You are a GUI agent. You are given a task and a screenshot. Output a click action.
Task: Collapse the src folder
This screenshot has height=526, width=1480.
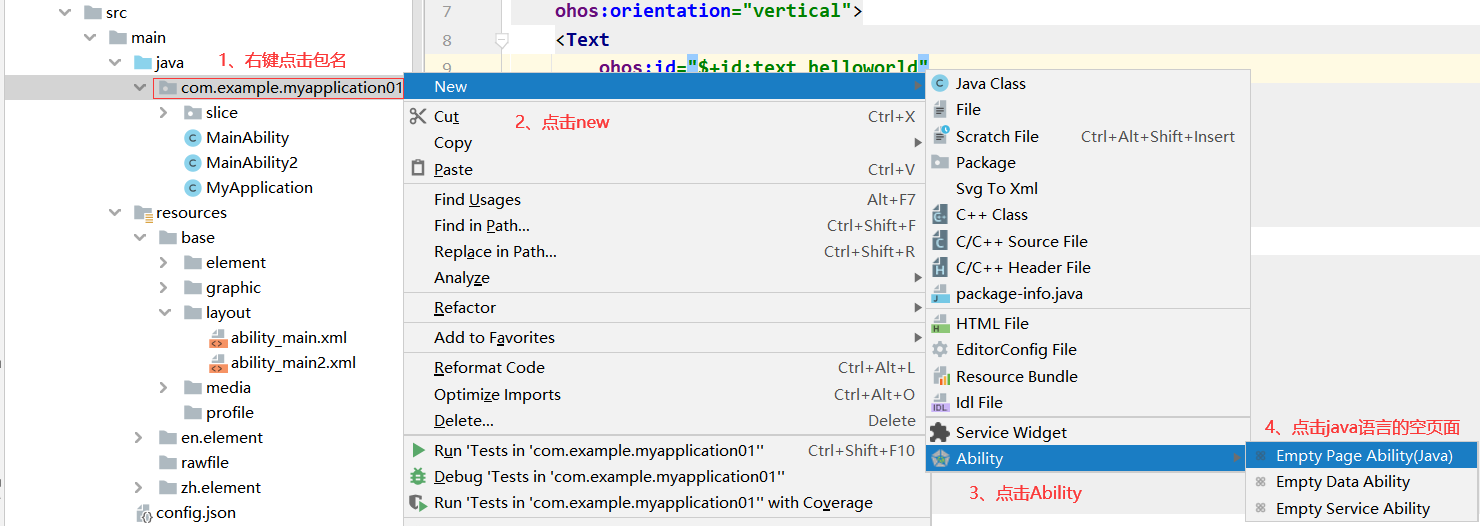(65, 13)
